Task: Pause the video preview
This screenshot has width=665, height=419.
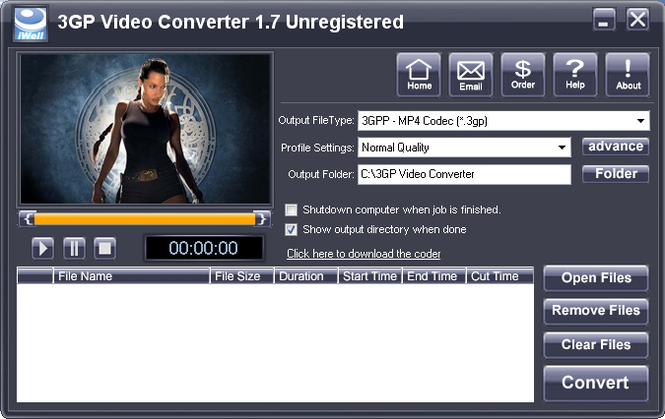Action: pos(74,248)
